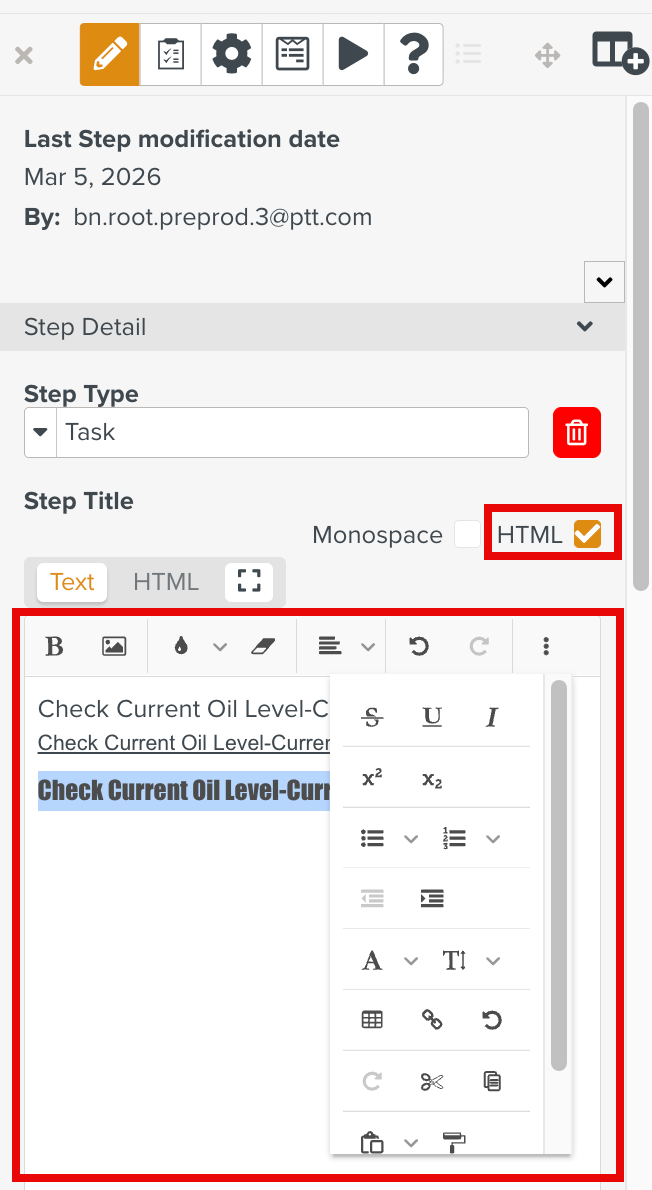Screen dimensions: 652x1190
Task: Click the red trash delete button
Action: [x=577, y=432]
